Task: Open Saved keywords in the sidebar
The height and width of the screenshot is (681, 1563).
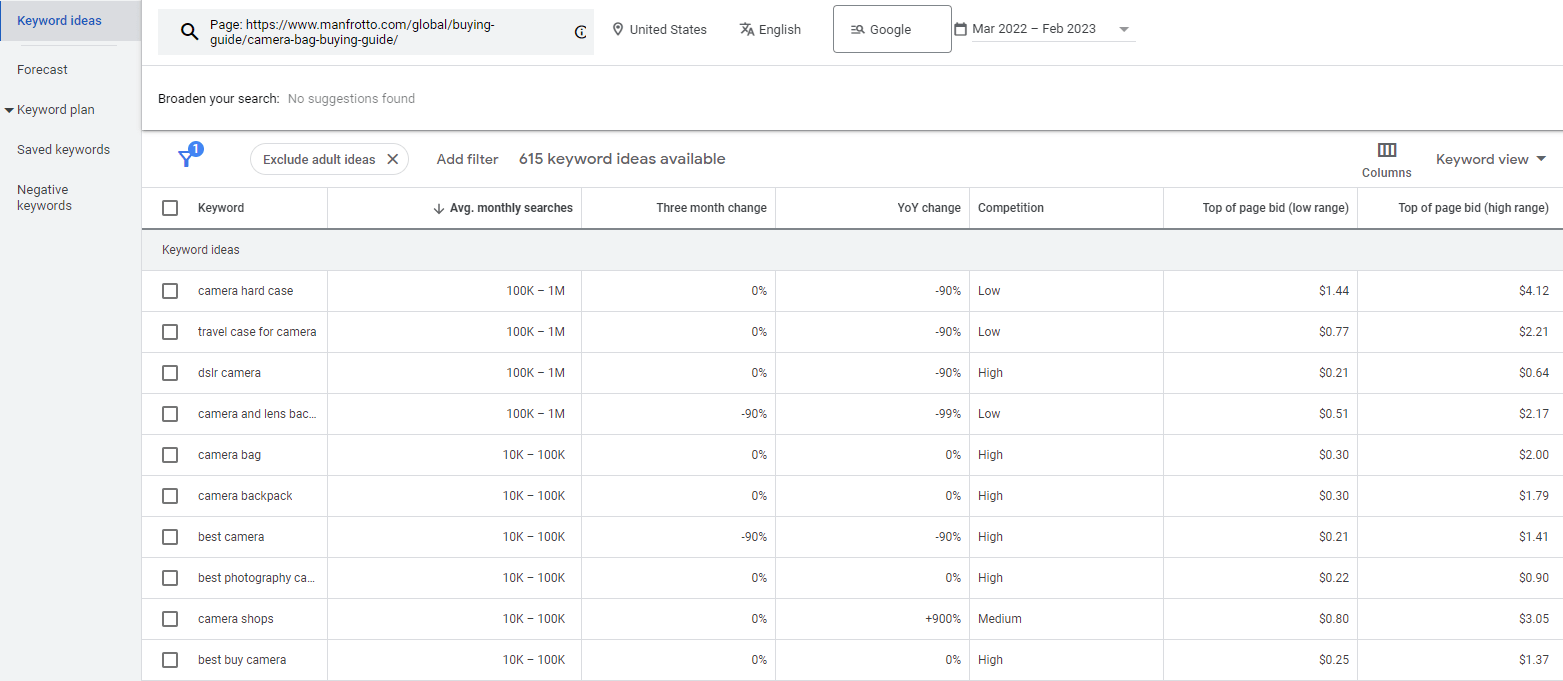Action: [63, 150]
